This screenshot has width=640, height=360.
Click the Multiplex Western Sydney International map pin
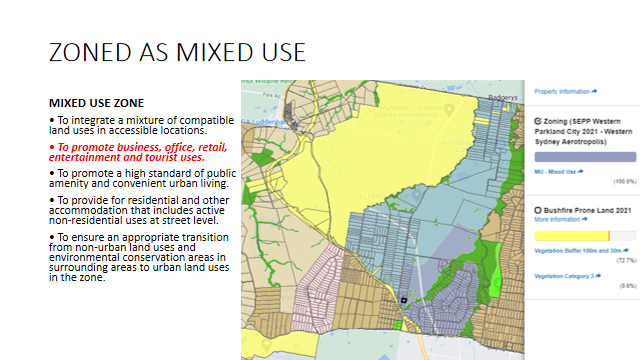(449, 109)
